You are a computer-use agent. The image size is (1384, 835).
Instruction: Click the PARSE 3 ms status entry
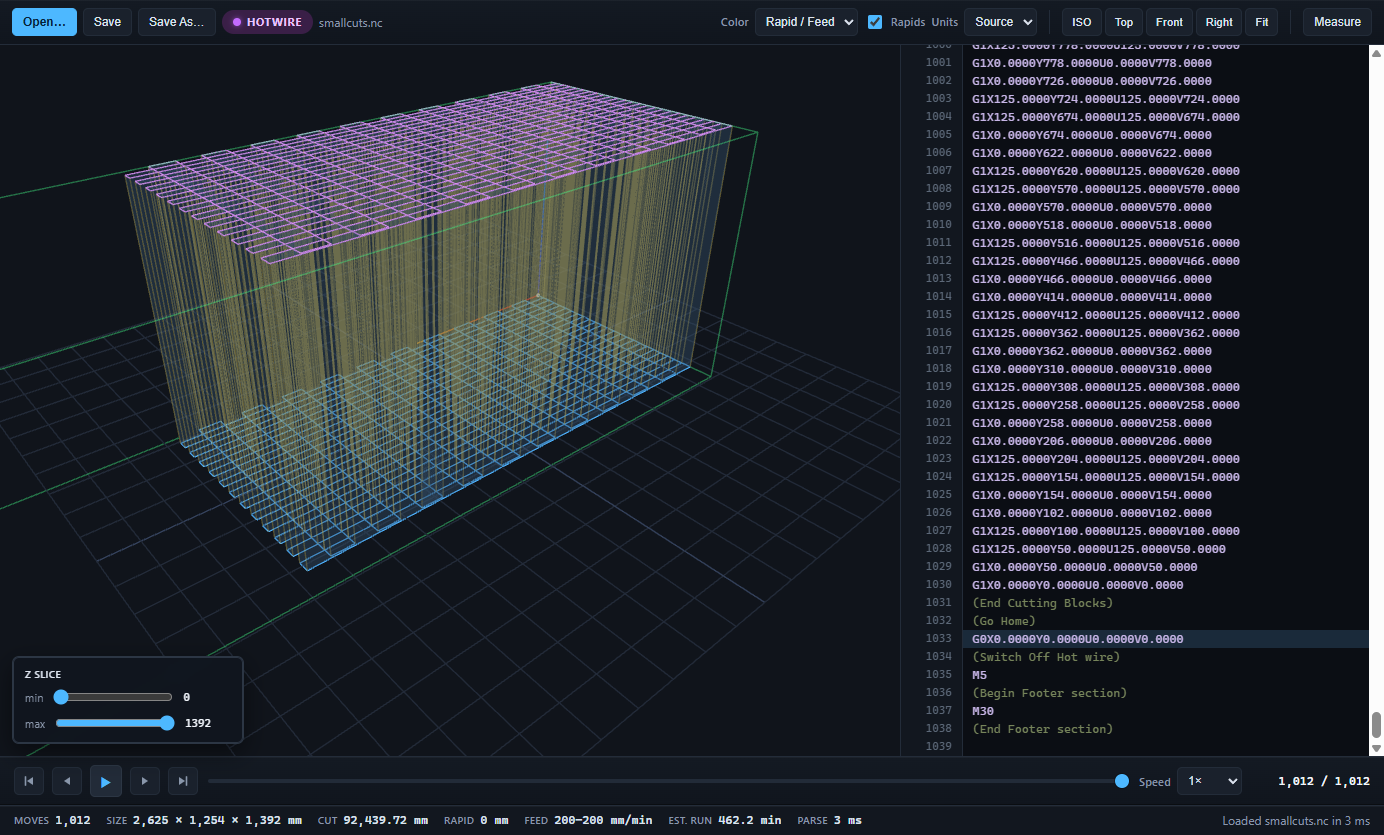829,821
